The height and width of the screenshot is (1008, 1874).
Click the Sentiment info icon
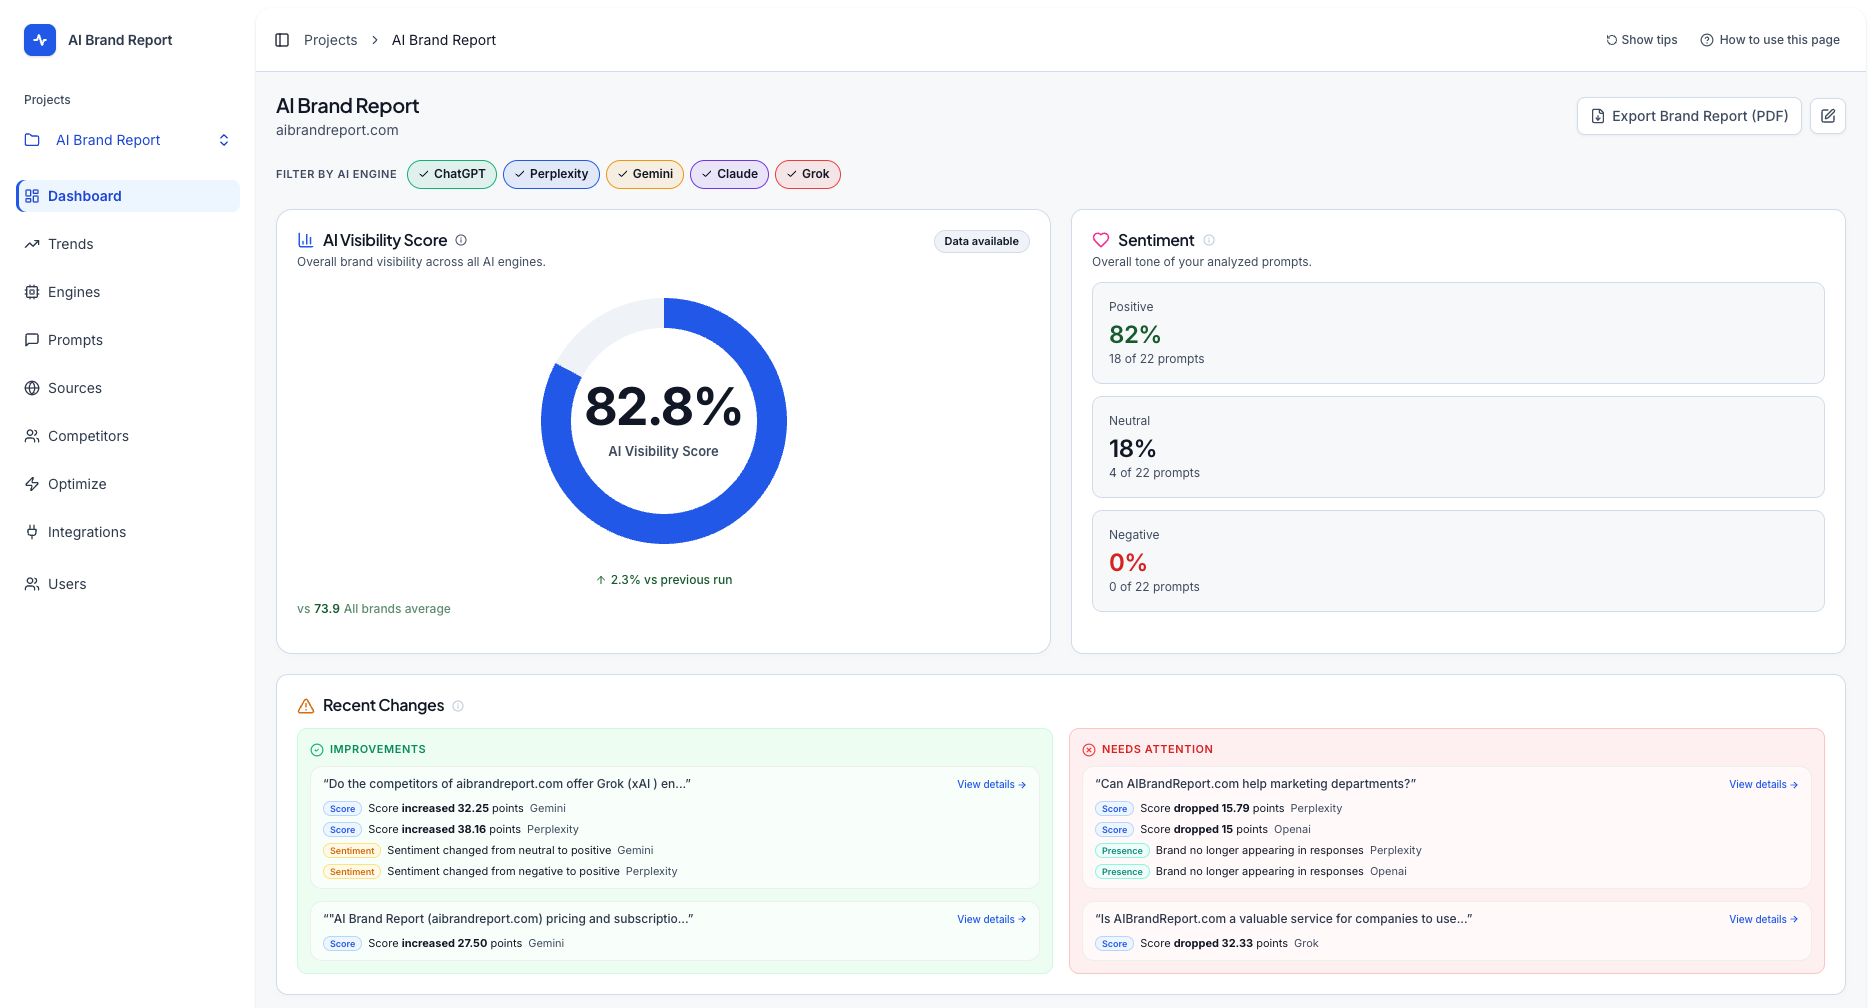tap(1209, 240)
